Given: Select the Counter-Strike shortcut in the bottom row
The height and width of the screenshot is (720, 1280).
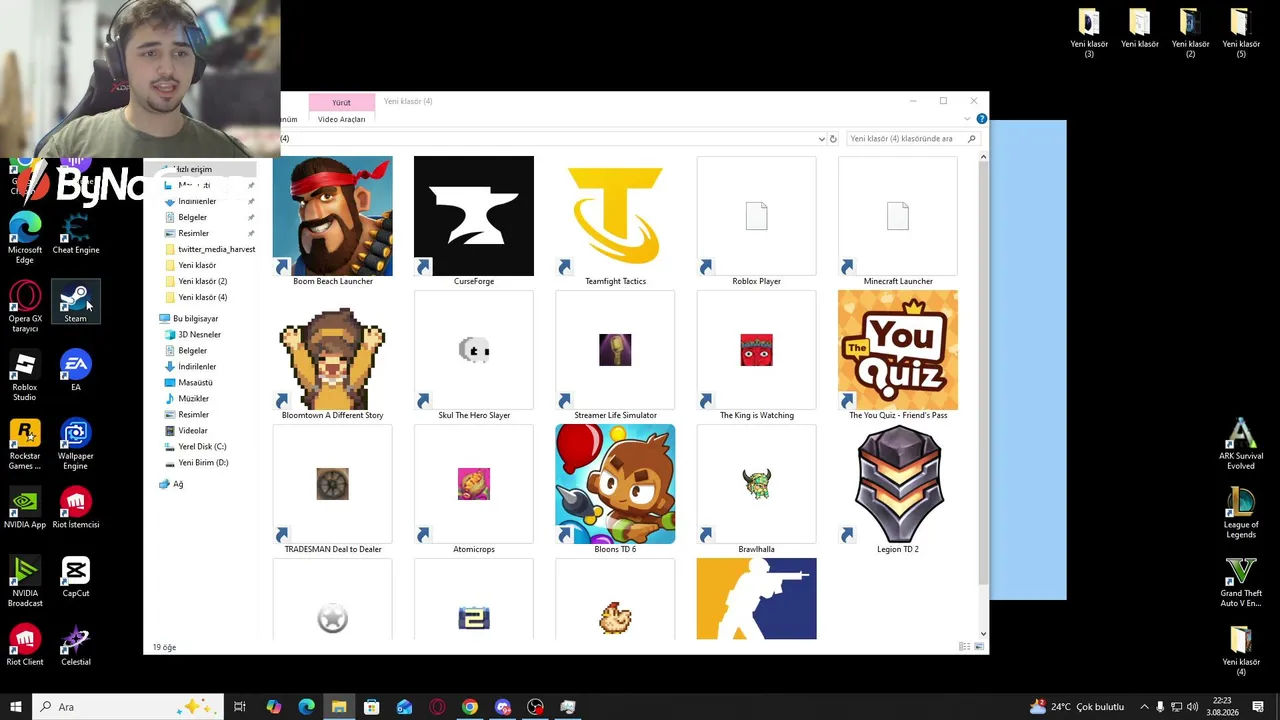Looking at the screenshot, I should click(756, 599).
